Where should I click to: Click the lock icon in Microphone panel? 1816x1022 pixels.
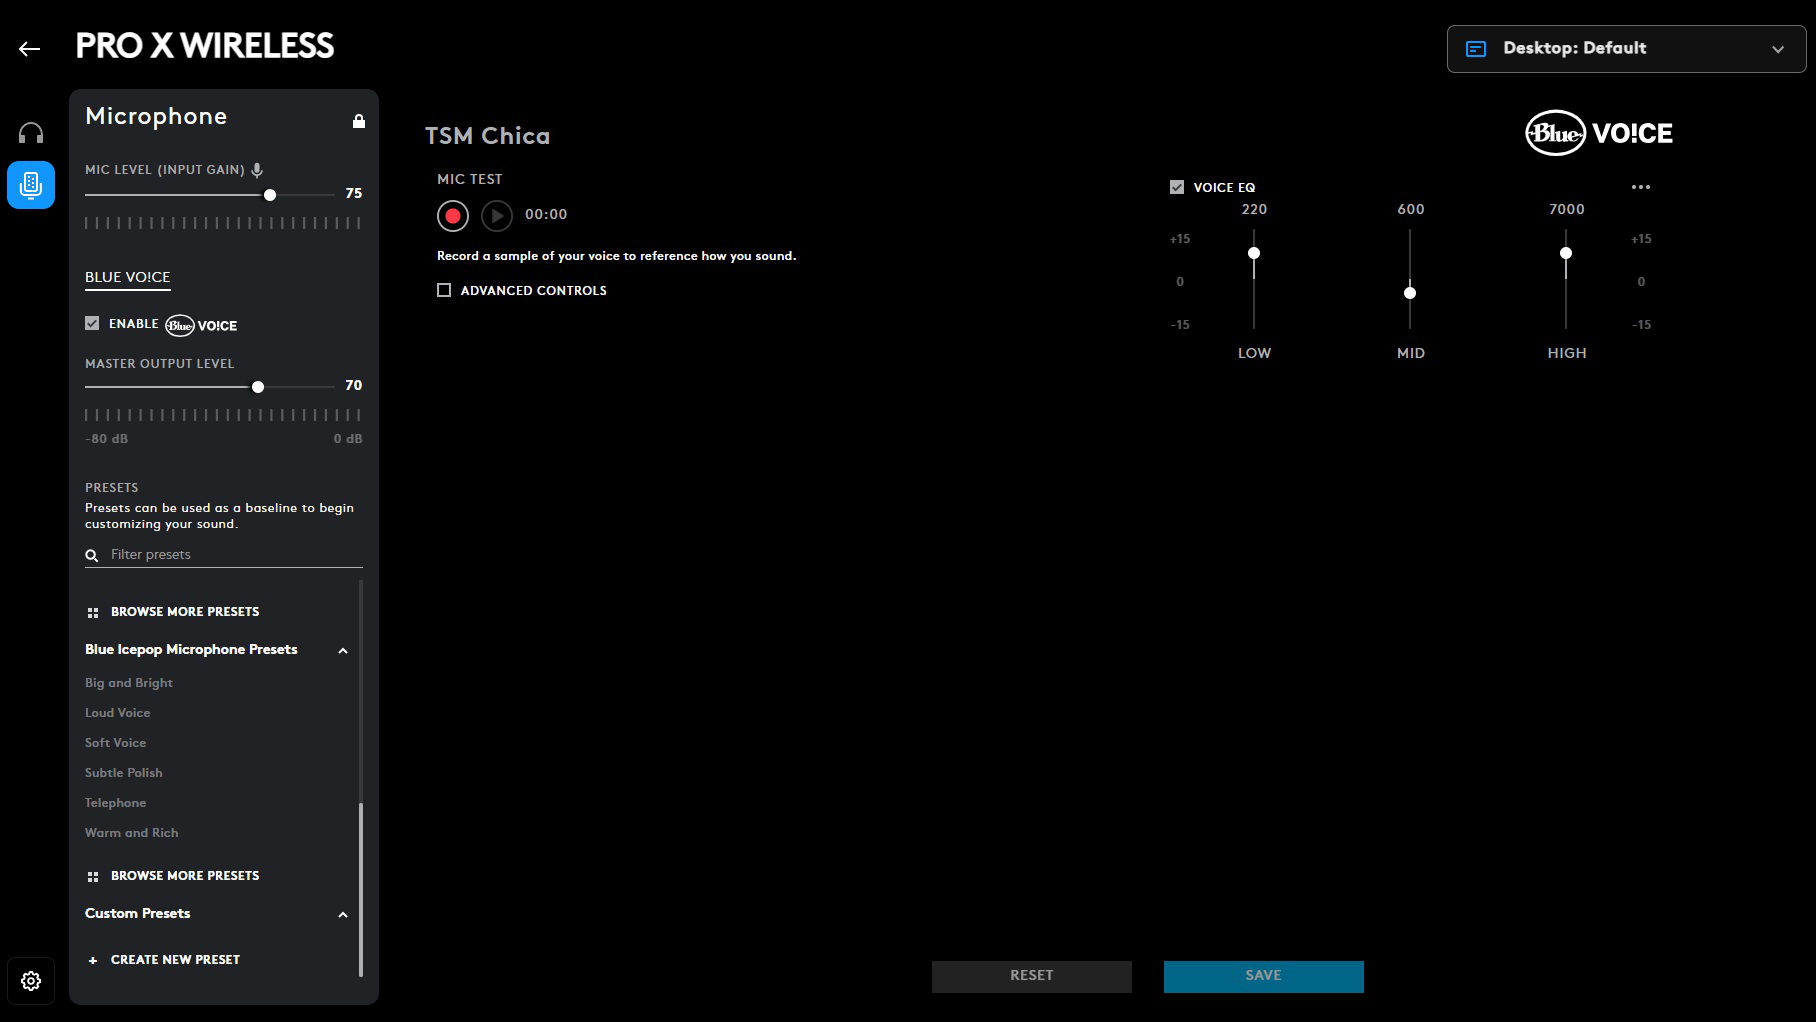click(359, 121)
